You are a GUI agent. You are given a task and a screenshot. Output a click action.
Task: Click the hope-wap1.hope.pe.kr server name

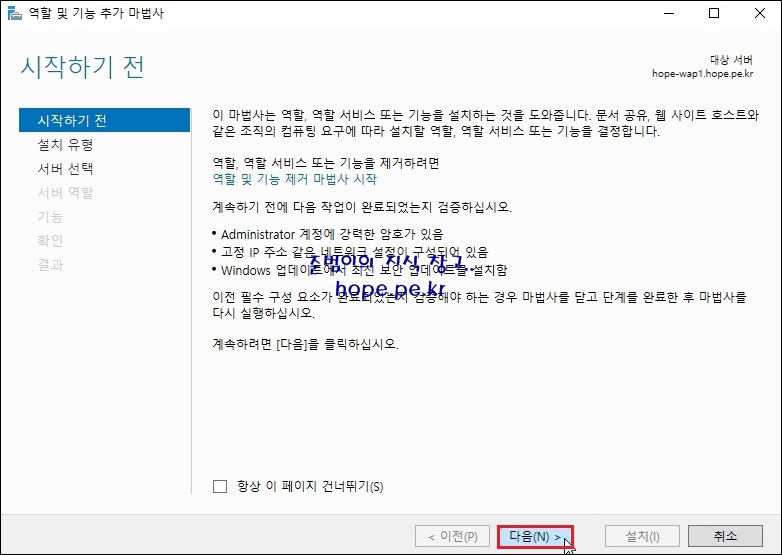click(702, 74)
